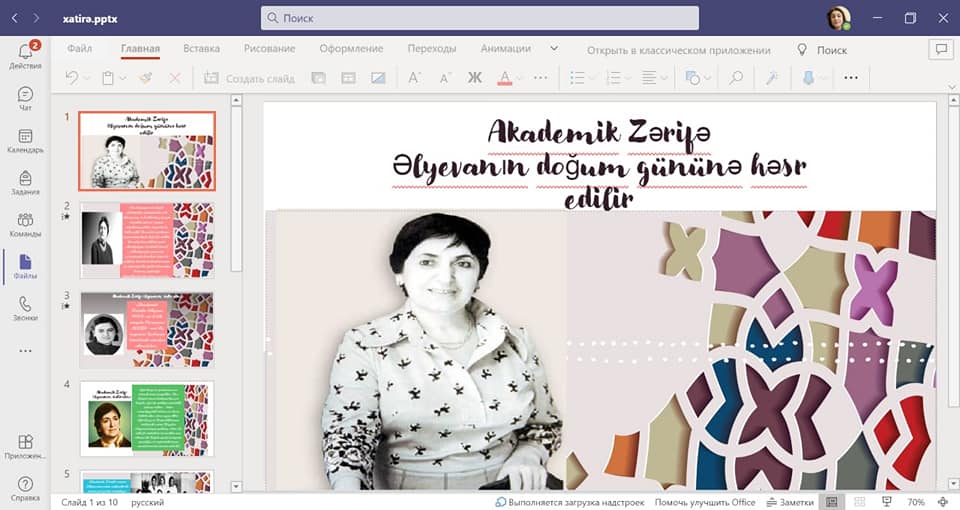This screenshot has width=960, height=510.
Task: Click the delete X icon in ribbon
Action: [x=175, y=78]
